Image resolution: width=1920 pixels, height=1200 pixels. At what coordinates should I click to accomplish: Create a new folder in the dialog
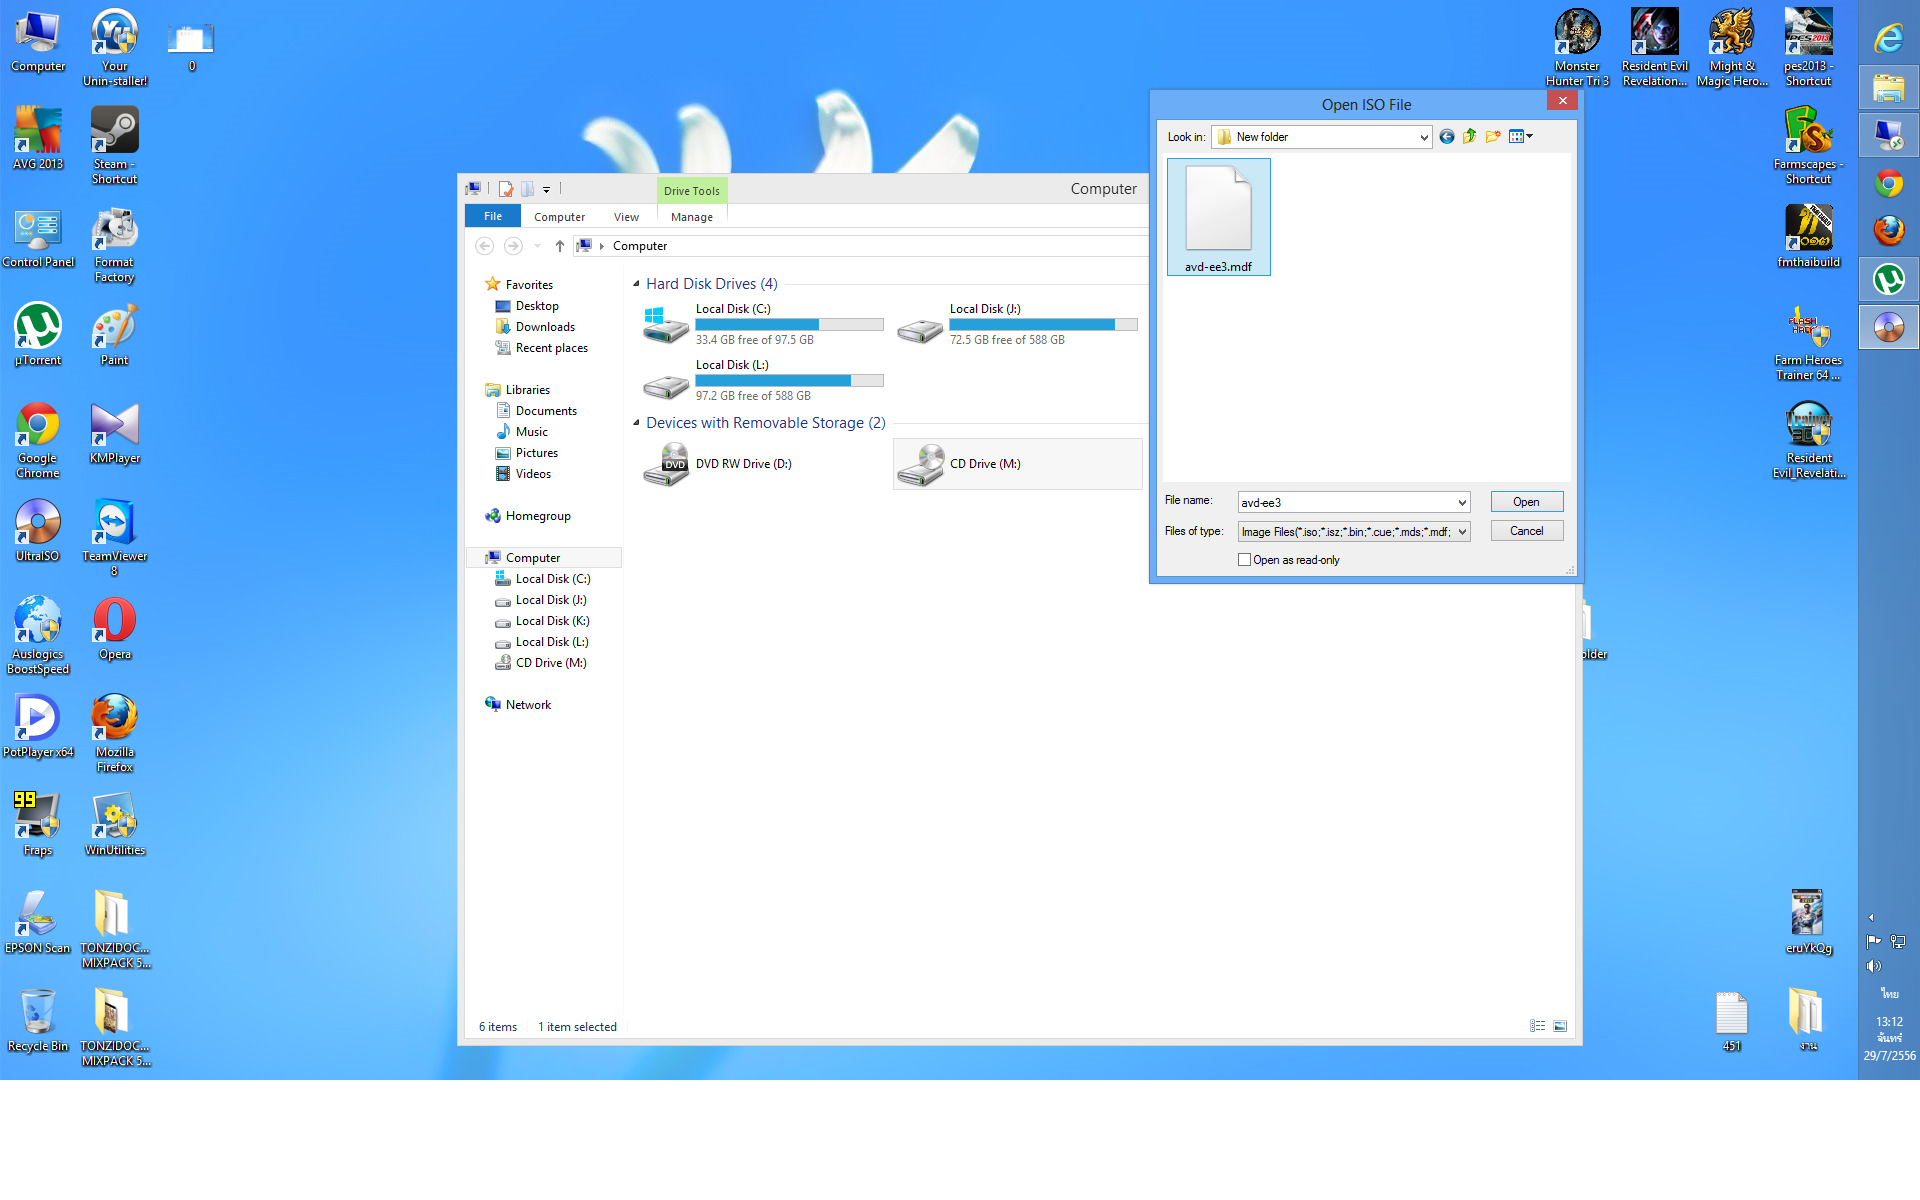click(x=1493, y=137)
